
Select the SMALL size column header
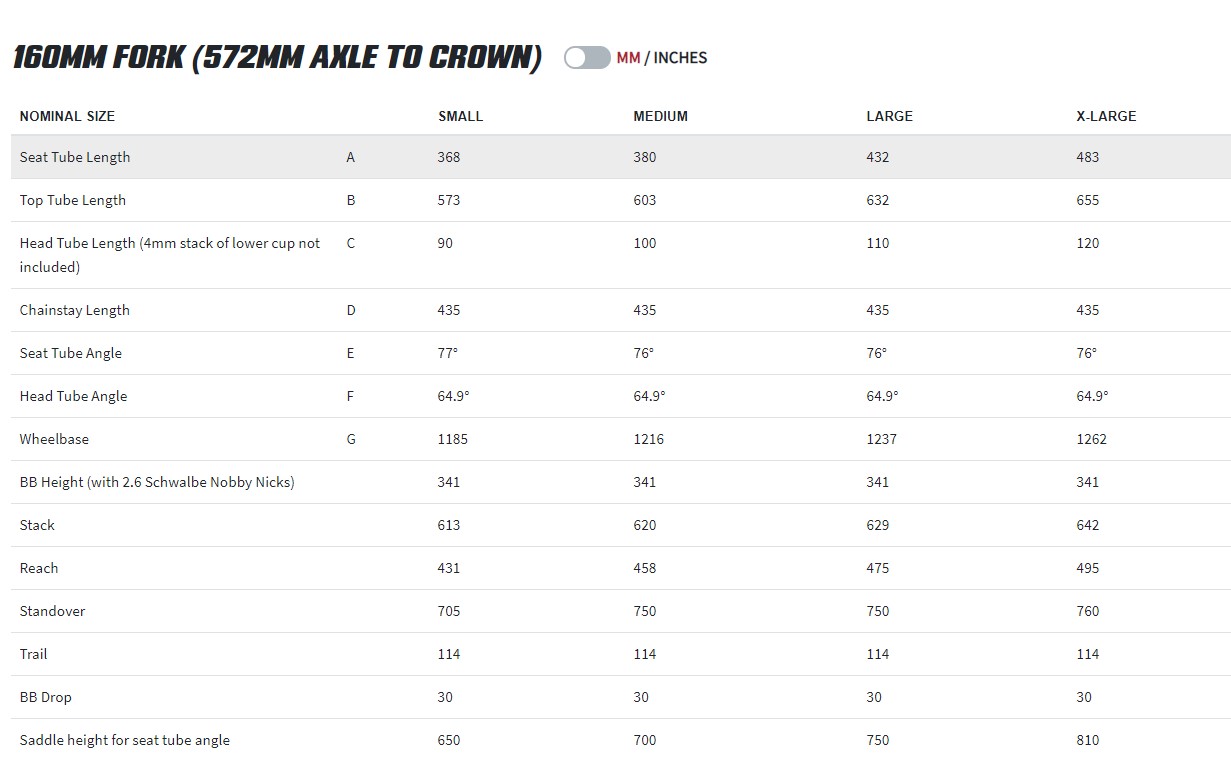pos(460,116)
